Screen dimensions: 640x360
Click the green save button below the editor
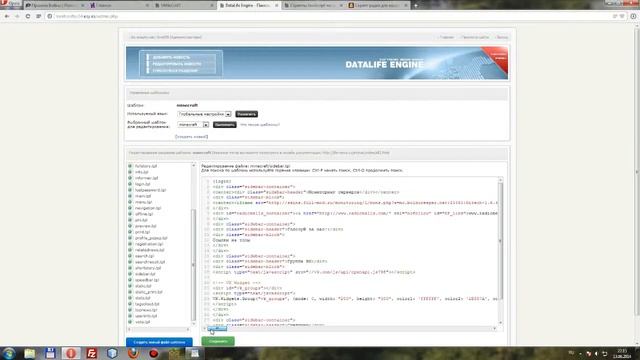[x=218, y=341]
